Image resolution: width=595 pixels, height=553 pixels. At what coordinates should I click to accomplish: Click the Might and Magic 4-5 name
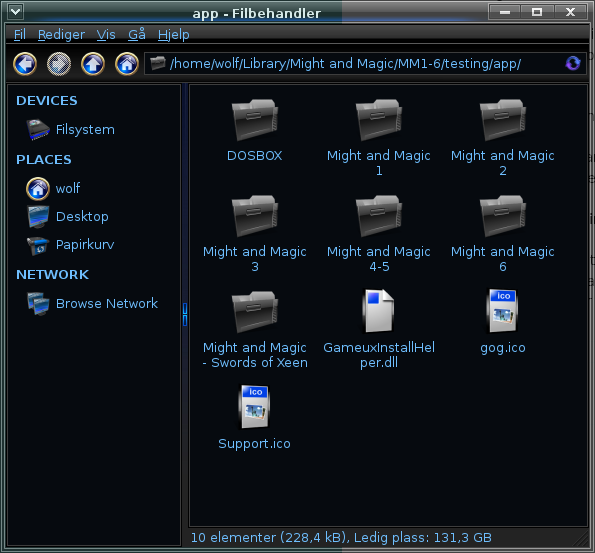click(379, 259)
